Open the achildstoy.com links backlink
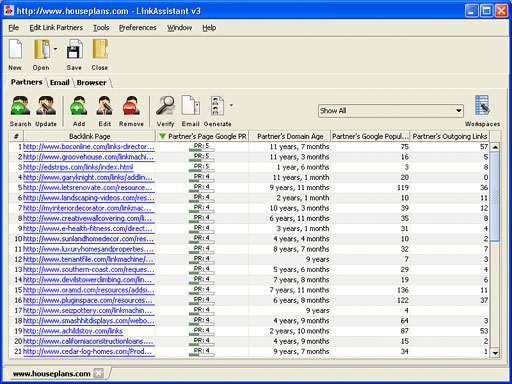This screenshot has height=384, width=512. [x=73, y=331]
